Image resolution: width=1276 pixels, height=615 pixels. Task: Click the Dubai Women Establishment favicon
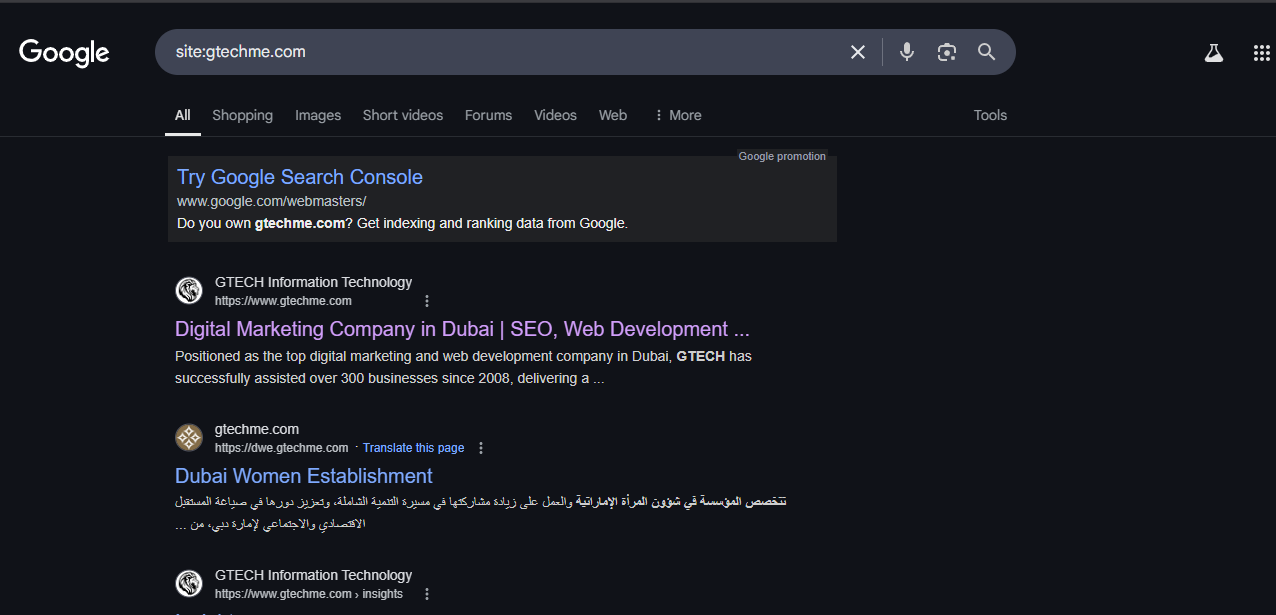189,438
